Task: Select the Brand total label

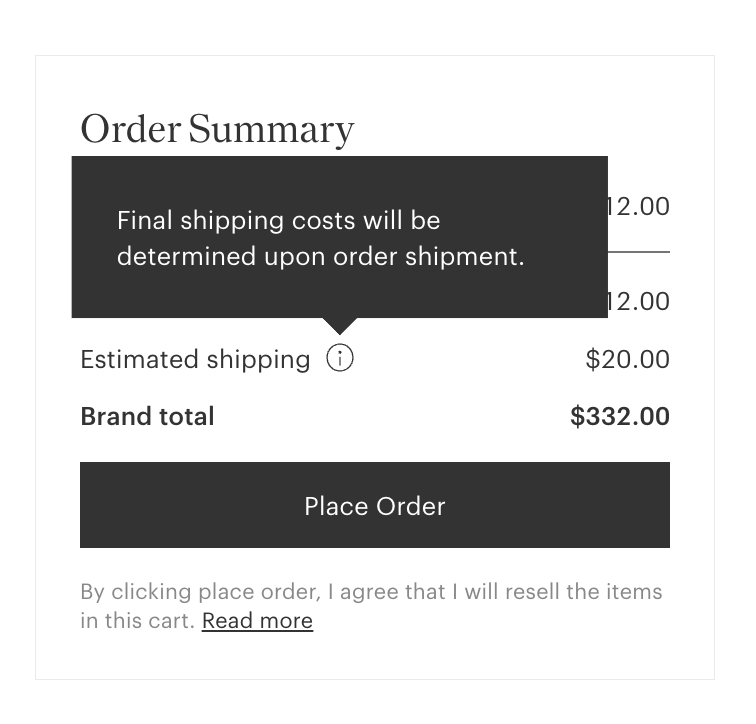Action: click(147, 417)
